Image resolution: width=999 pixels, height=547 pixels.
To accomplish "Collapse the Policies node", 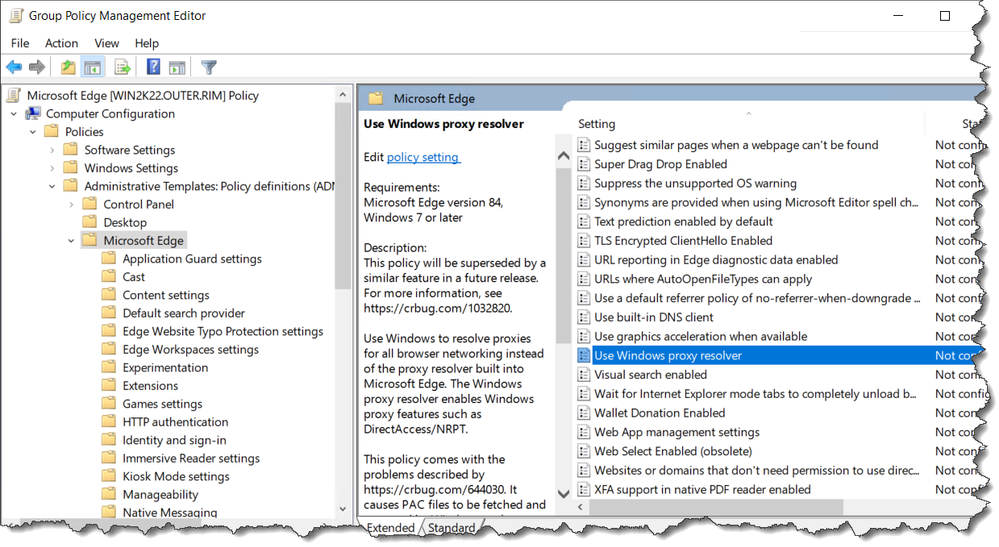I will [x=33, y=132].
